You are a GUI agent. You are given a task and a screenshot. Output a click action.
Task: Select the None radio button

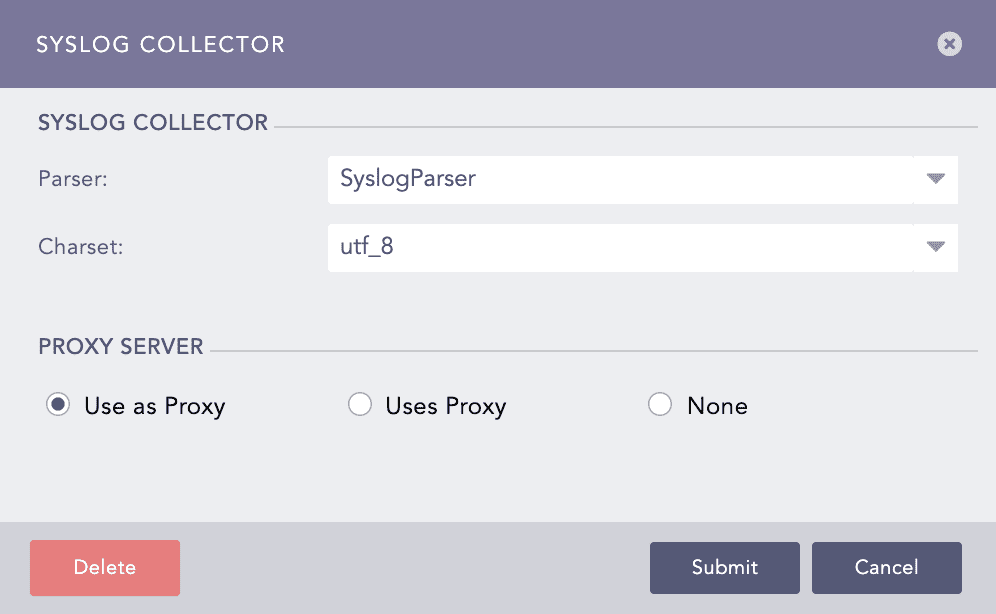tap(660, 405)
